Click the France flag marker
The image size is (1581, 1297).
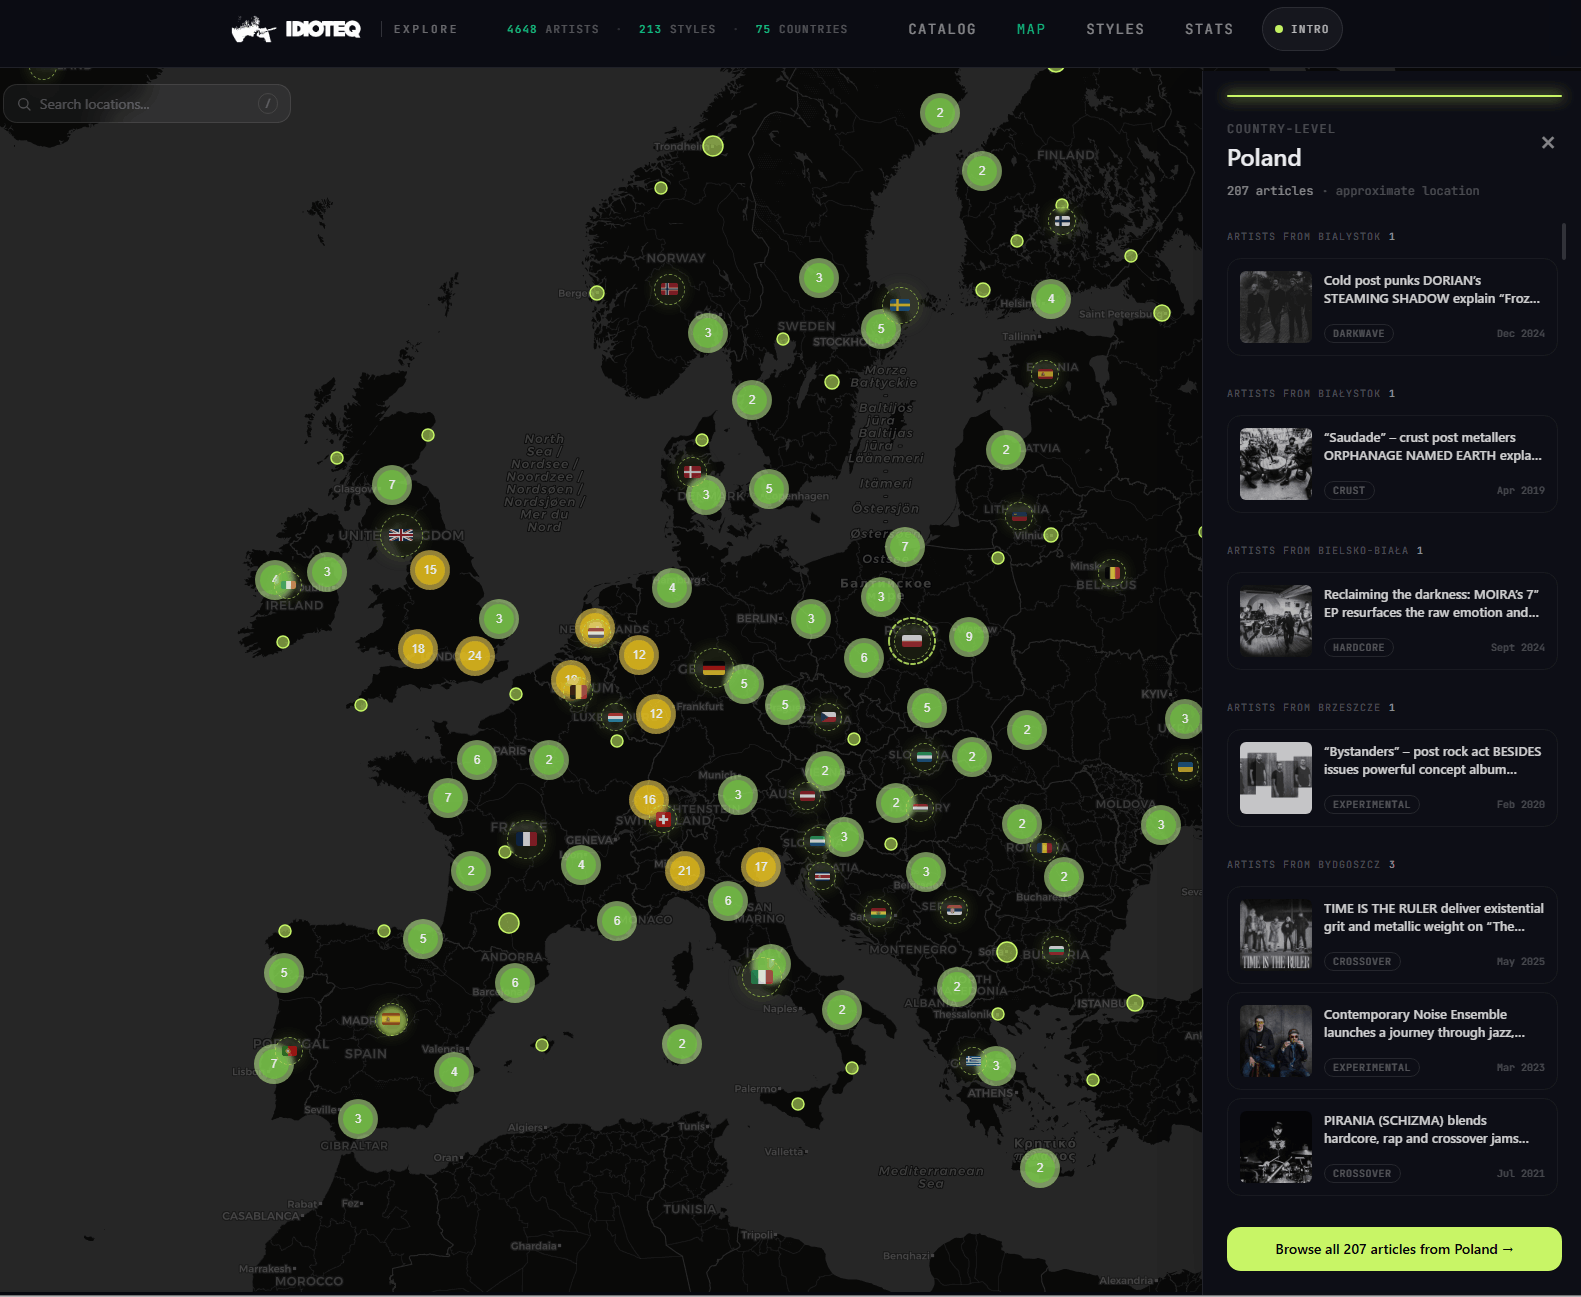click(528, 839)
